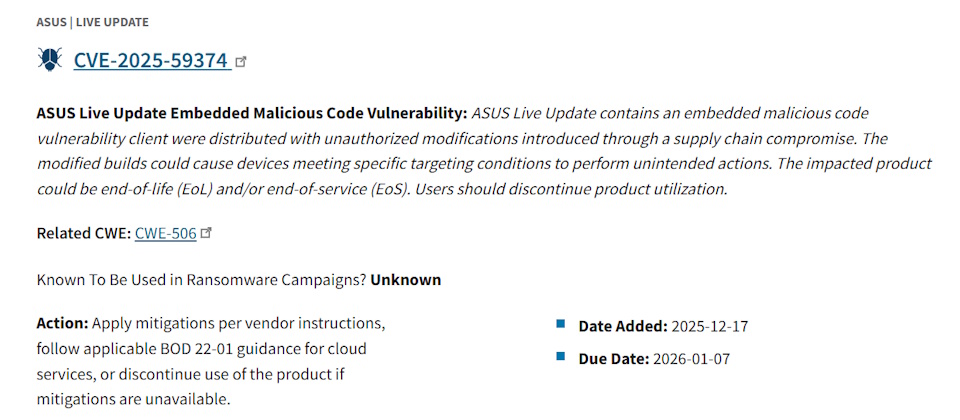Viewport: 960px width, 420px height.
Task: Click the 2025-12-17 date value
Action: tap(708, 326)
